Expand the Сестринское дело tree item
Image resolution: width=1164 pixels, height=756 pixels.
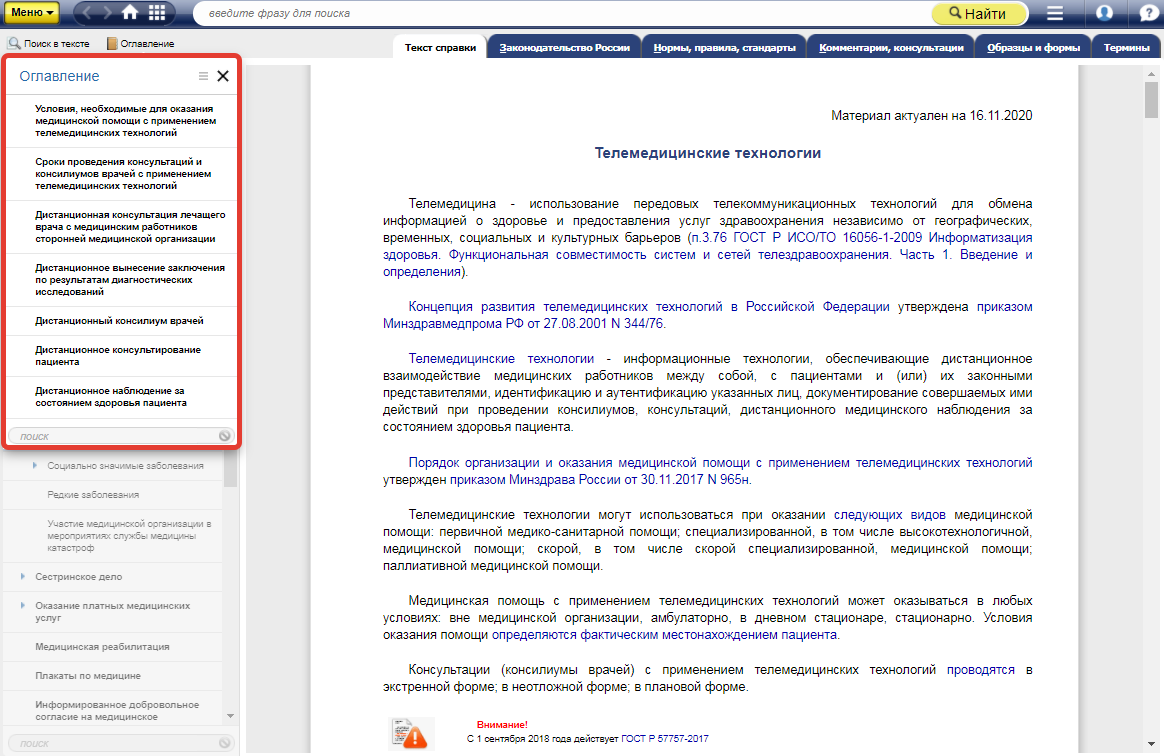tap(23, 577)
